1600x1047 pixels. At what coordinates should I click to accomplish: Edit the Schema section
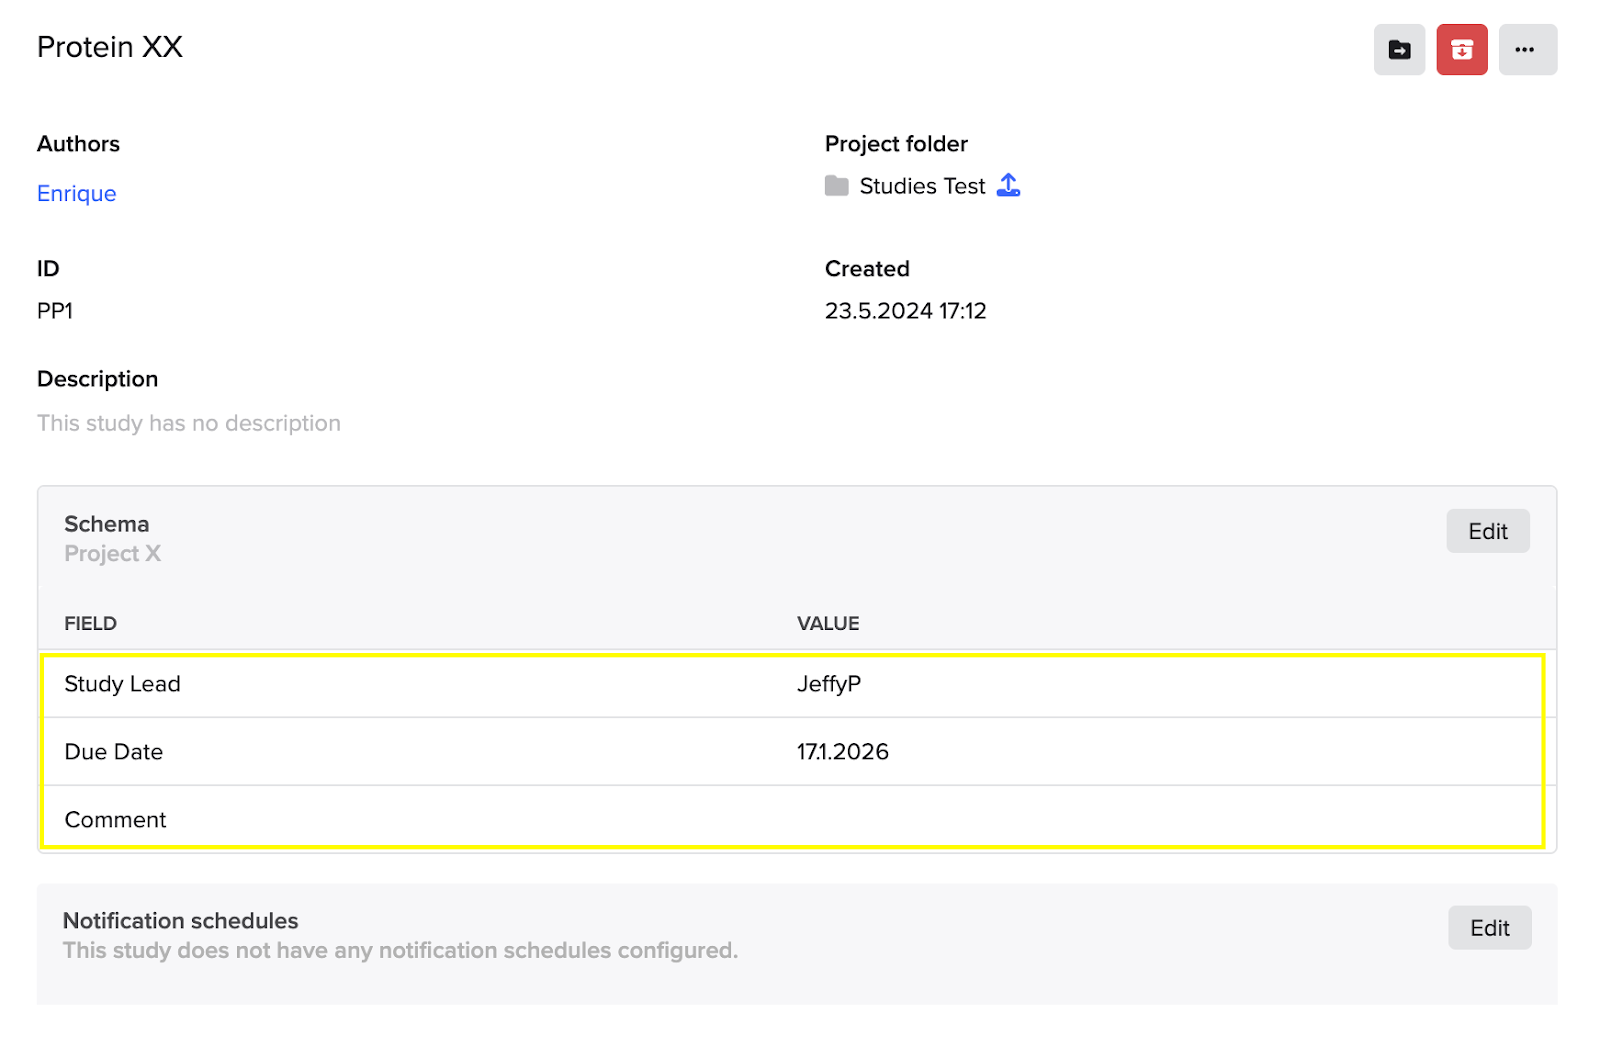point(1487,532)
